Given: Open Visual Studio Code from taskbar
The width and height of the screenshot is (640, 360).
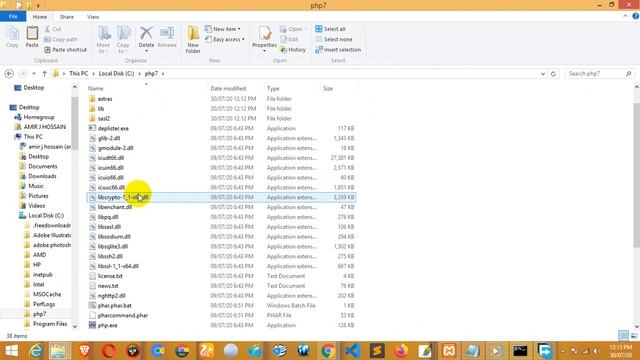Looking at the screenshot, I should pos(353,351).
